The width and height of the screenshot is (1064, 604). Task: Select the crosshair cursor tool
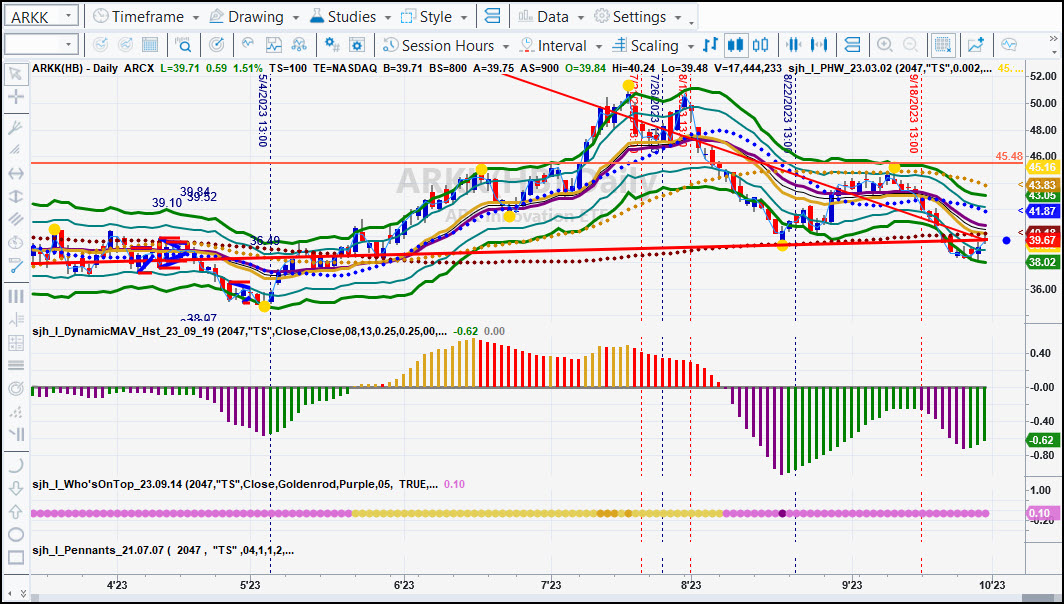(x=15, y=97)
